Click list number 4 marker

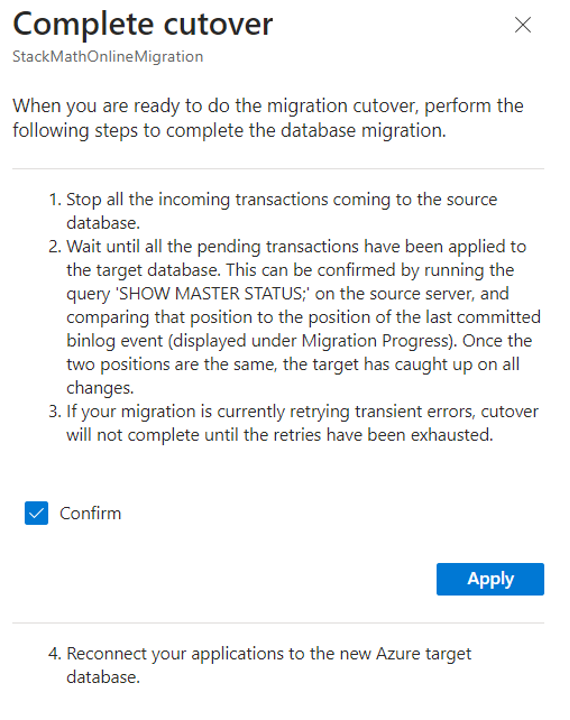point(55,654)
